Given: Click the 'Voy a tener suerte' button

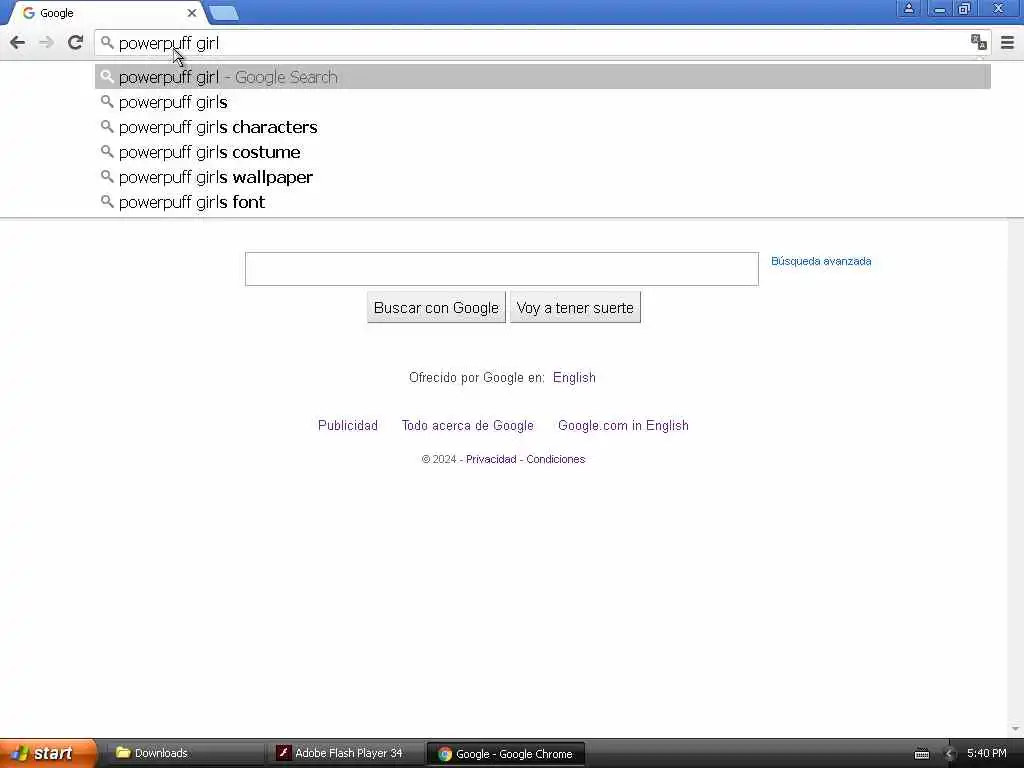Looking at the screenshot, I should point(575,308).
